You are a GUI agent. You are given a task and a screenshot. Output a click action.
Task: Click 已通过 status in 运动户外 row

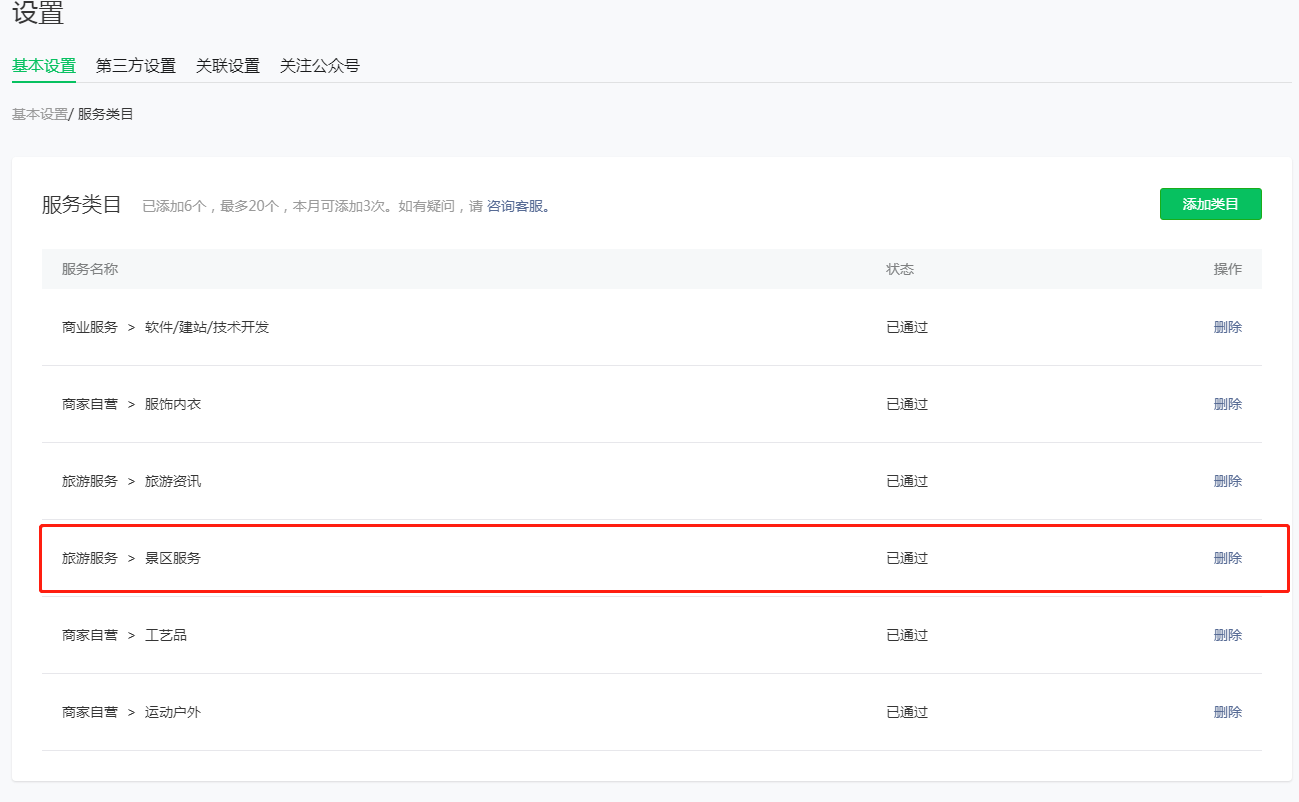(x=907, y=712)
